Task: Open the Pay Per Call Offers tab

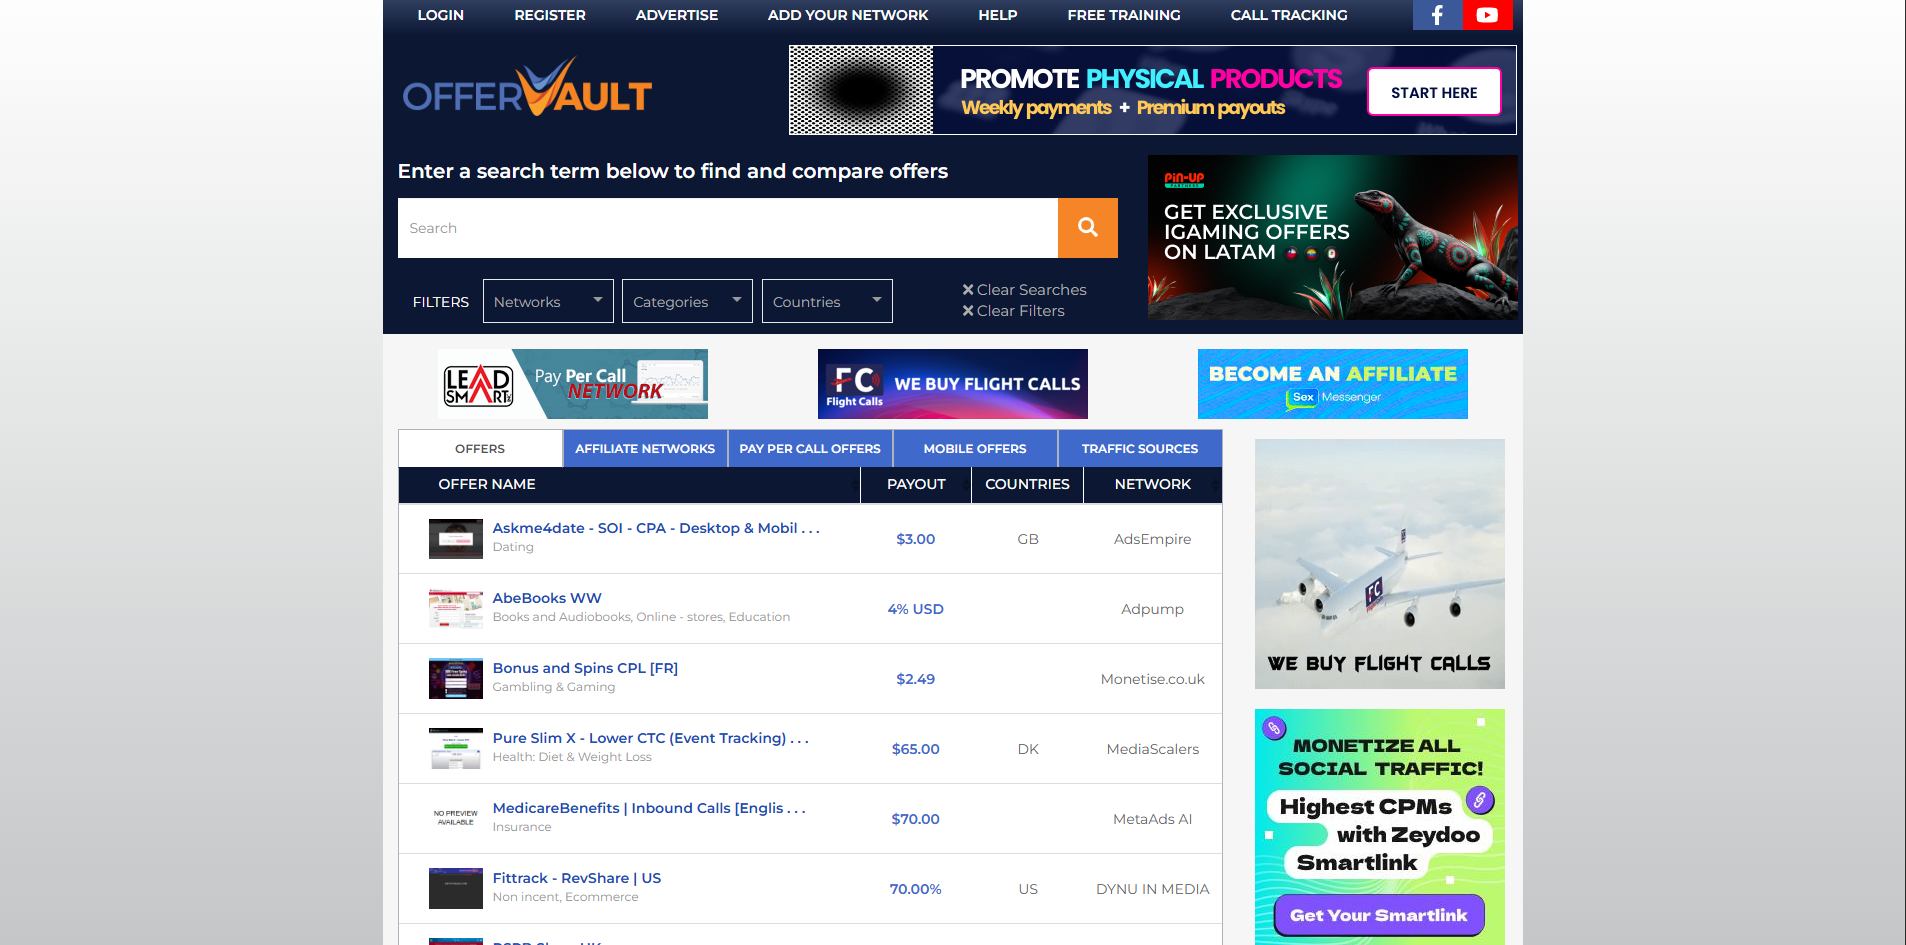Action: click(809, 449)
